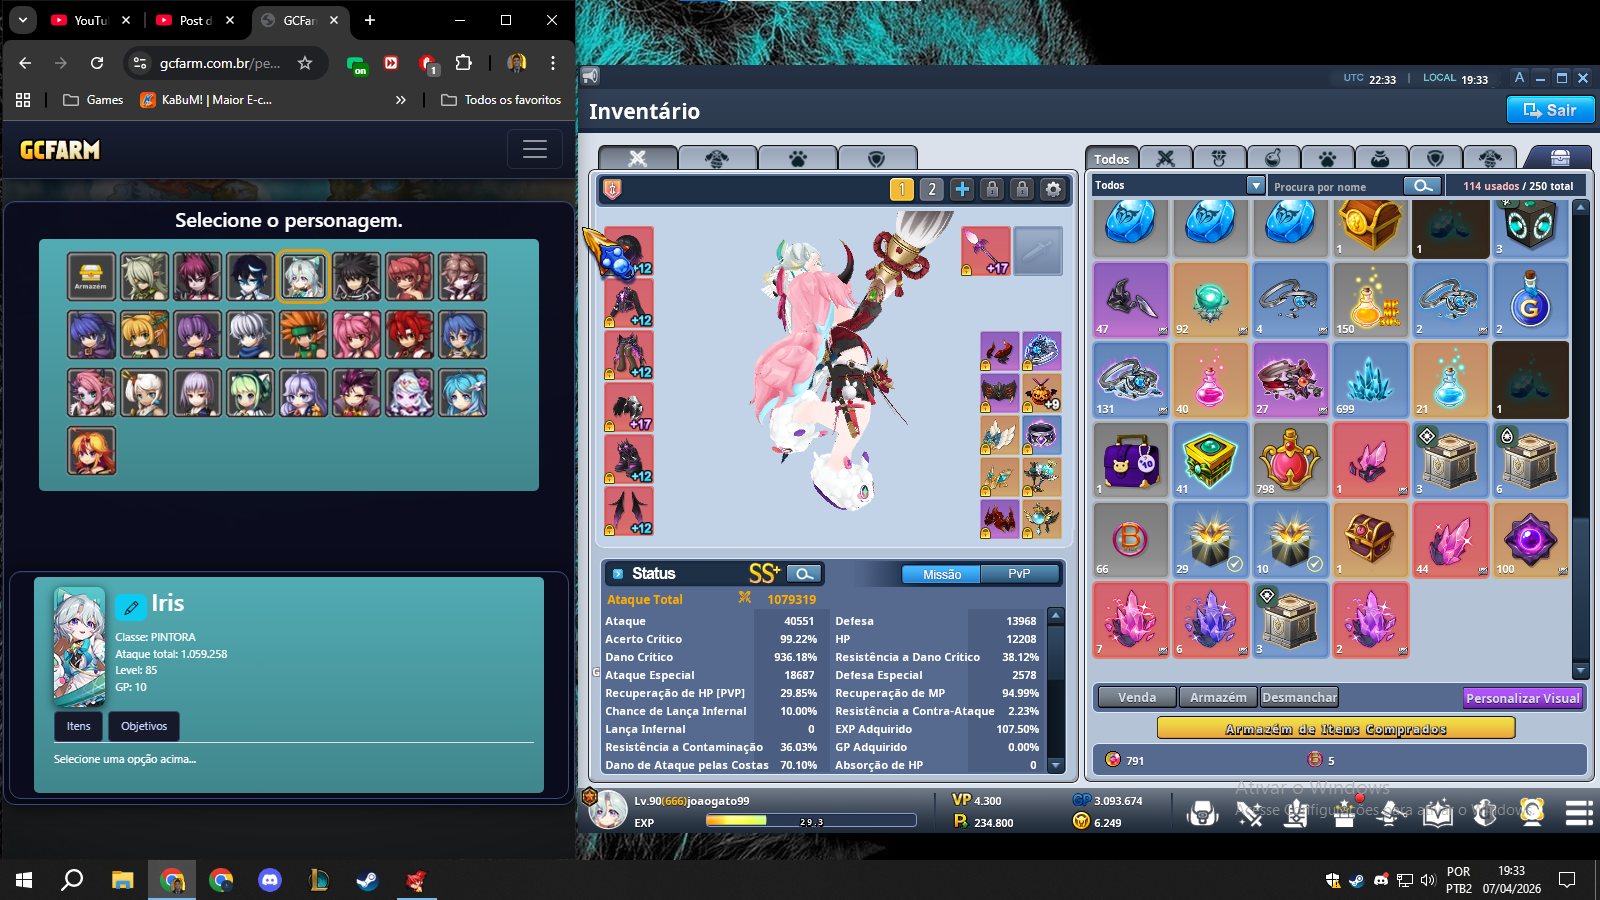The image size is (1600, 900).
Task: Open the Todos inventory filter dropdown
Action: (1256, 185)
